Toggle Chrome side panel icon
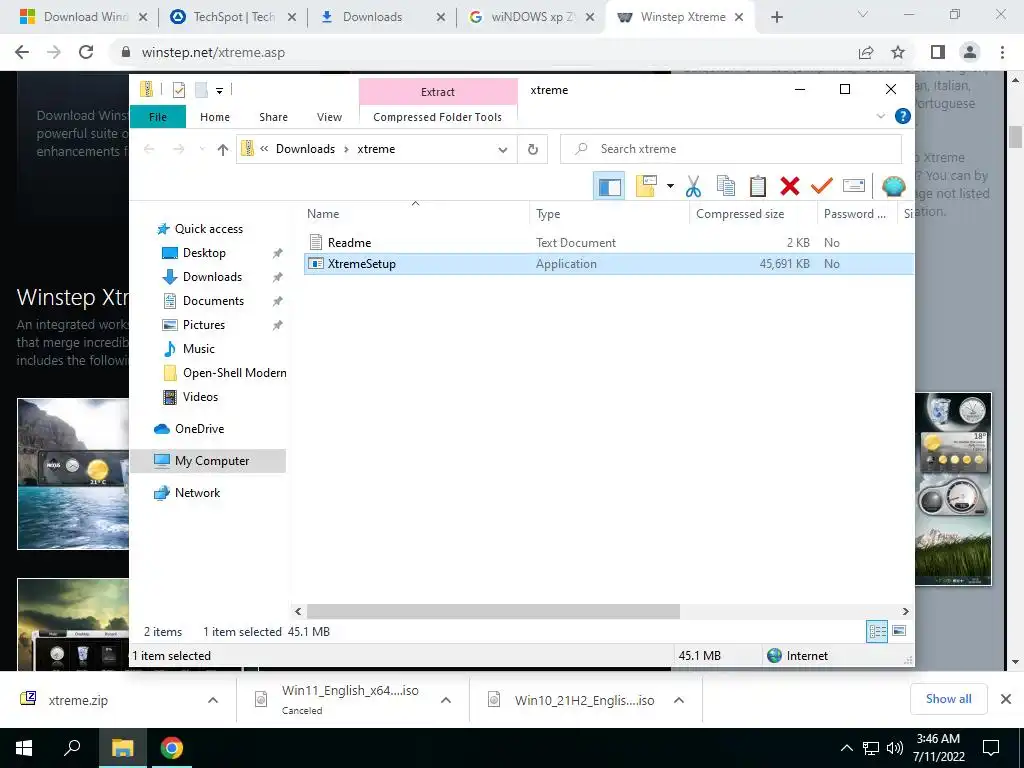Image resolution: width=1024 pixels, height=768 pixels. pyautogui.click(x=938, y=52)
